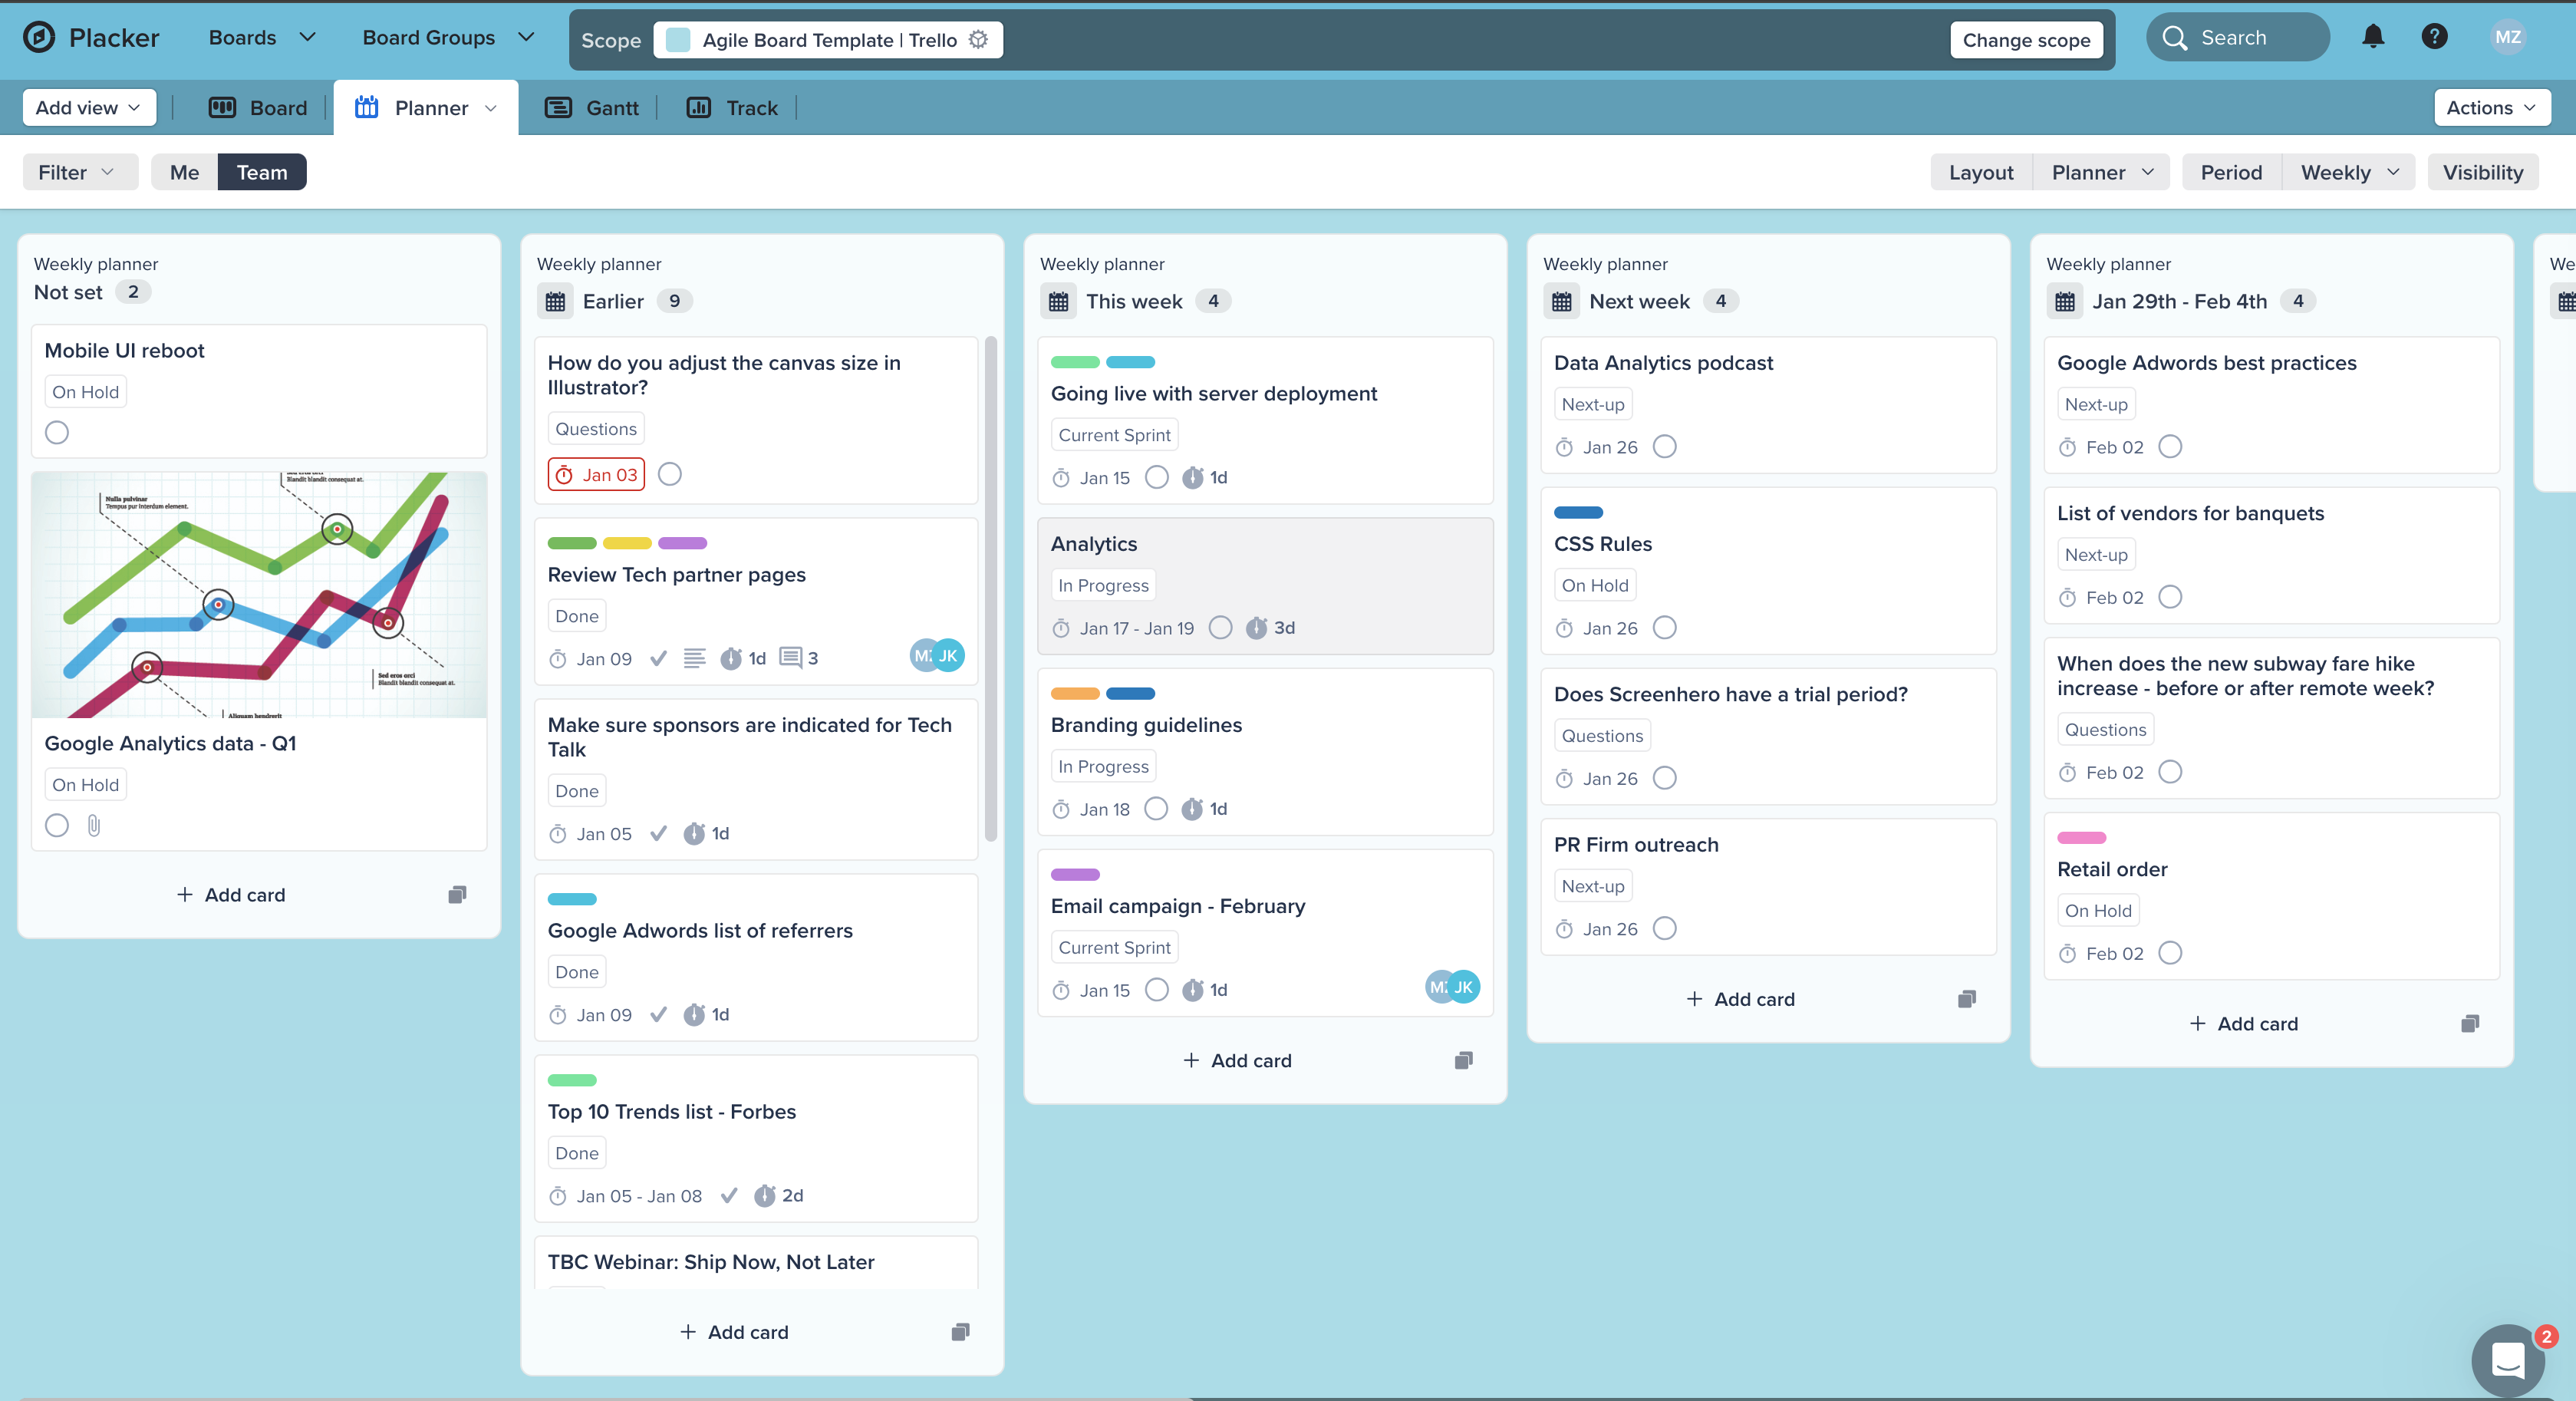This screenshot has height=1401, width=2576.
Task: Mark Mobile UI reboot card complete
Action: pos(57,433)
